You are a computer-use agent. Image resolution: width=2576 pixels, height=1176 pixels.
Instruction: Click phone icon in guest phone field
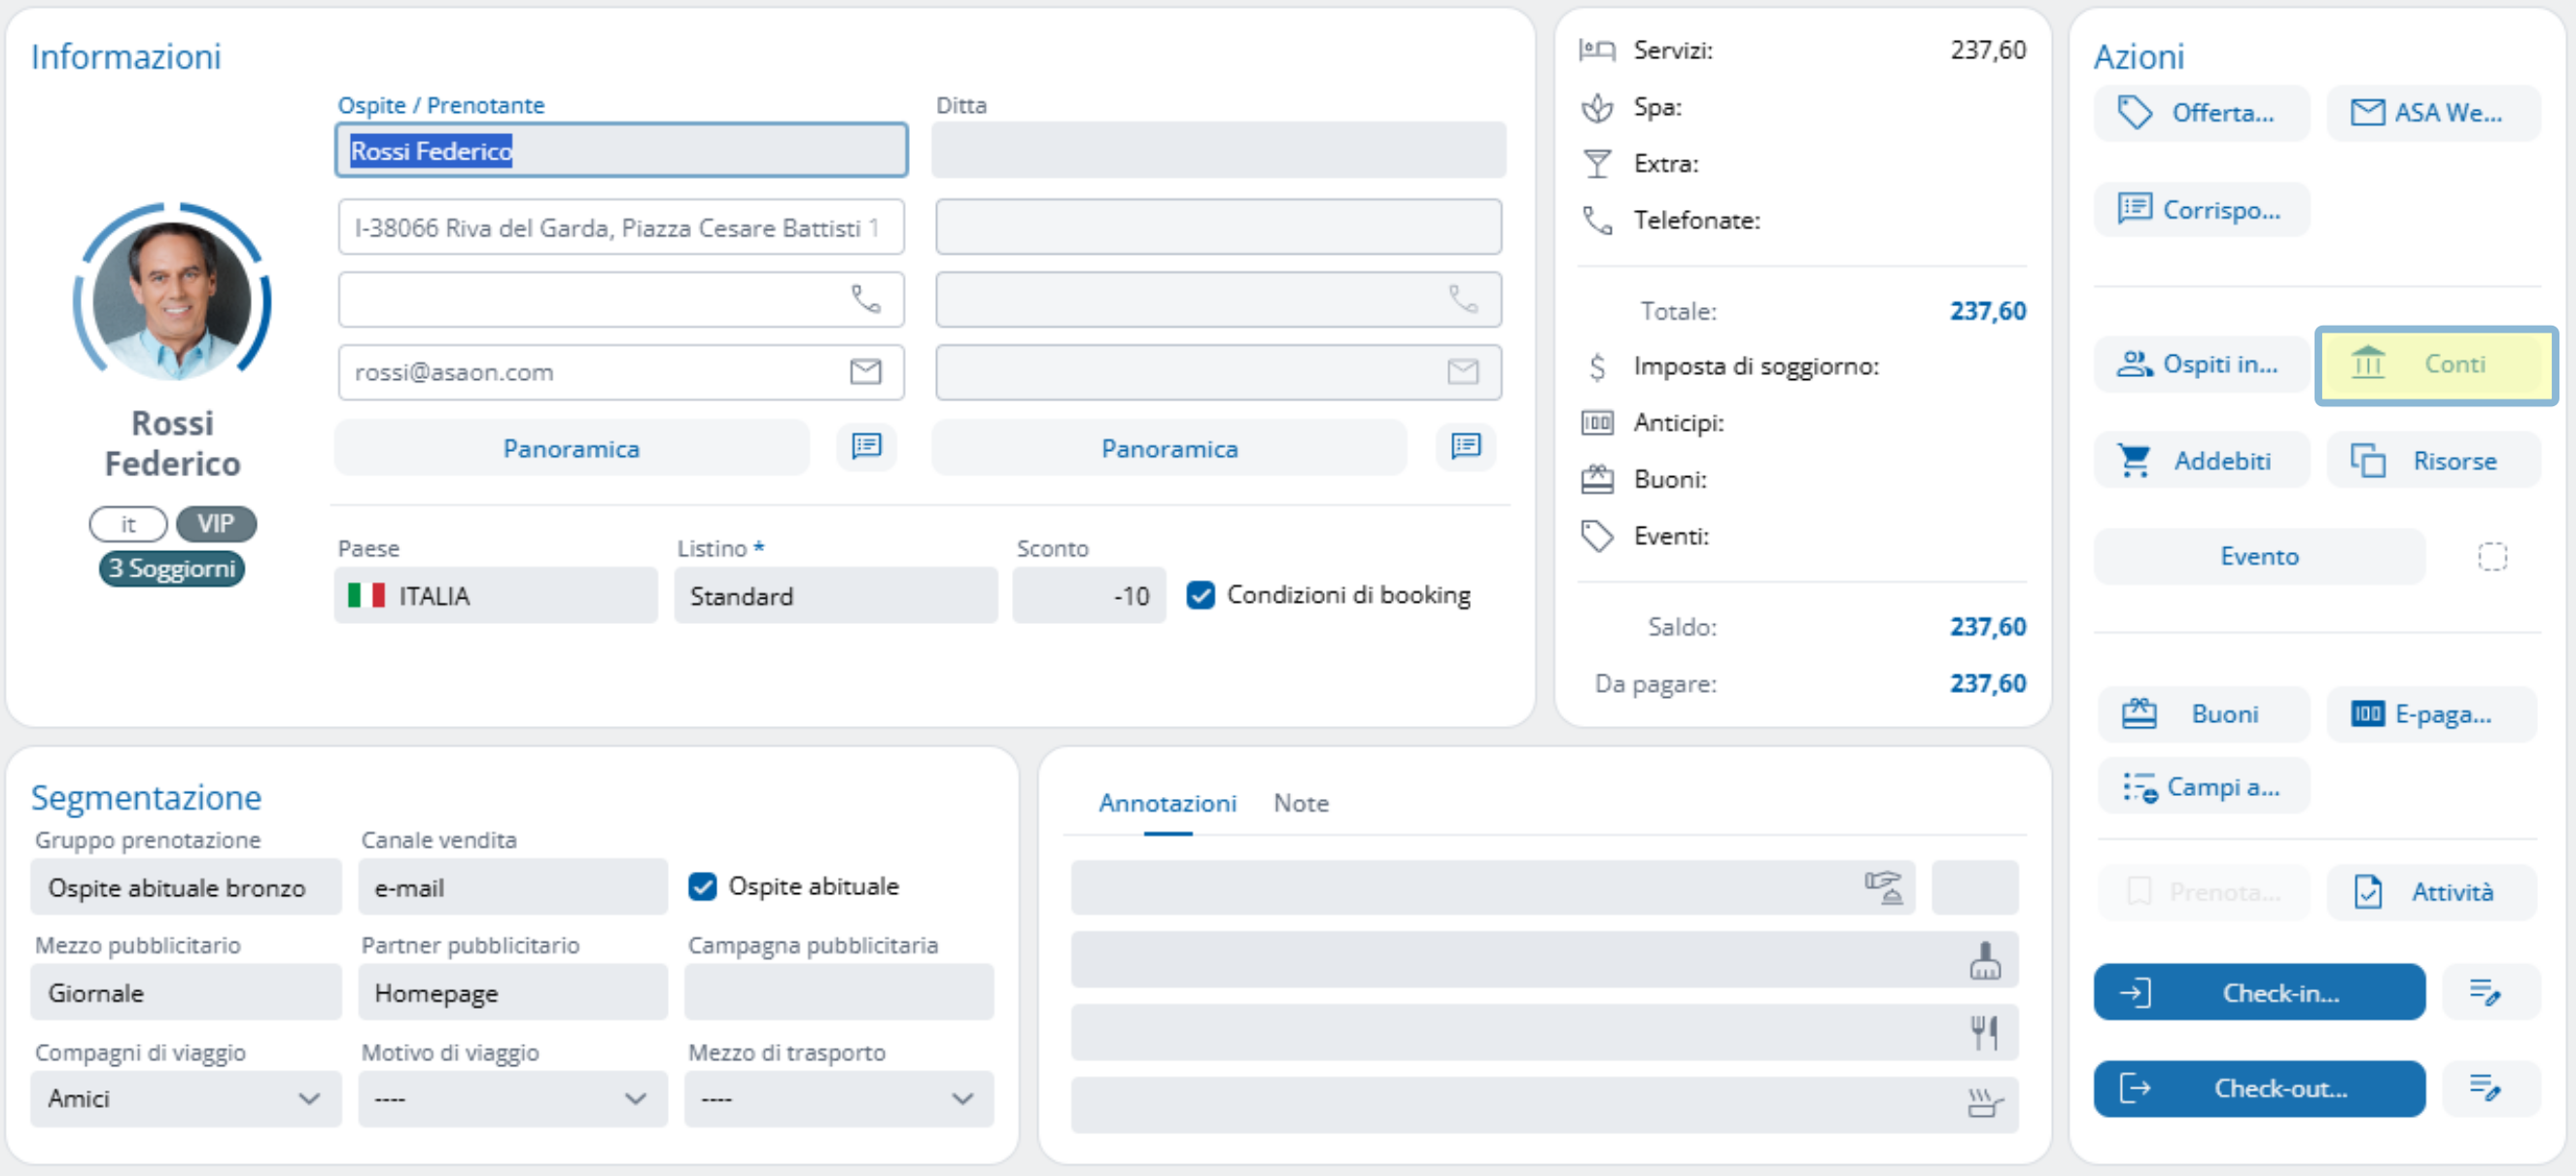click(x=865, y=299)
